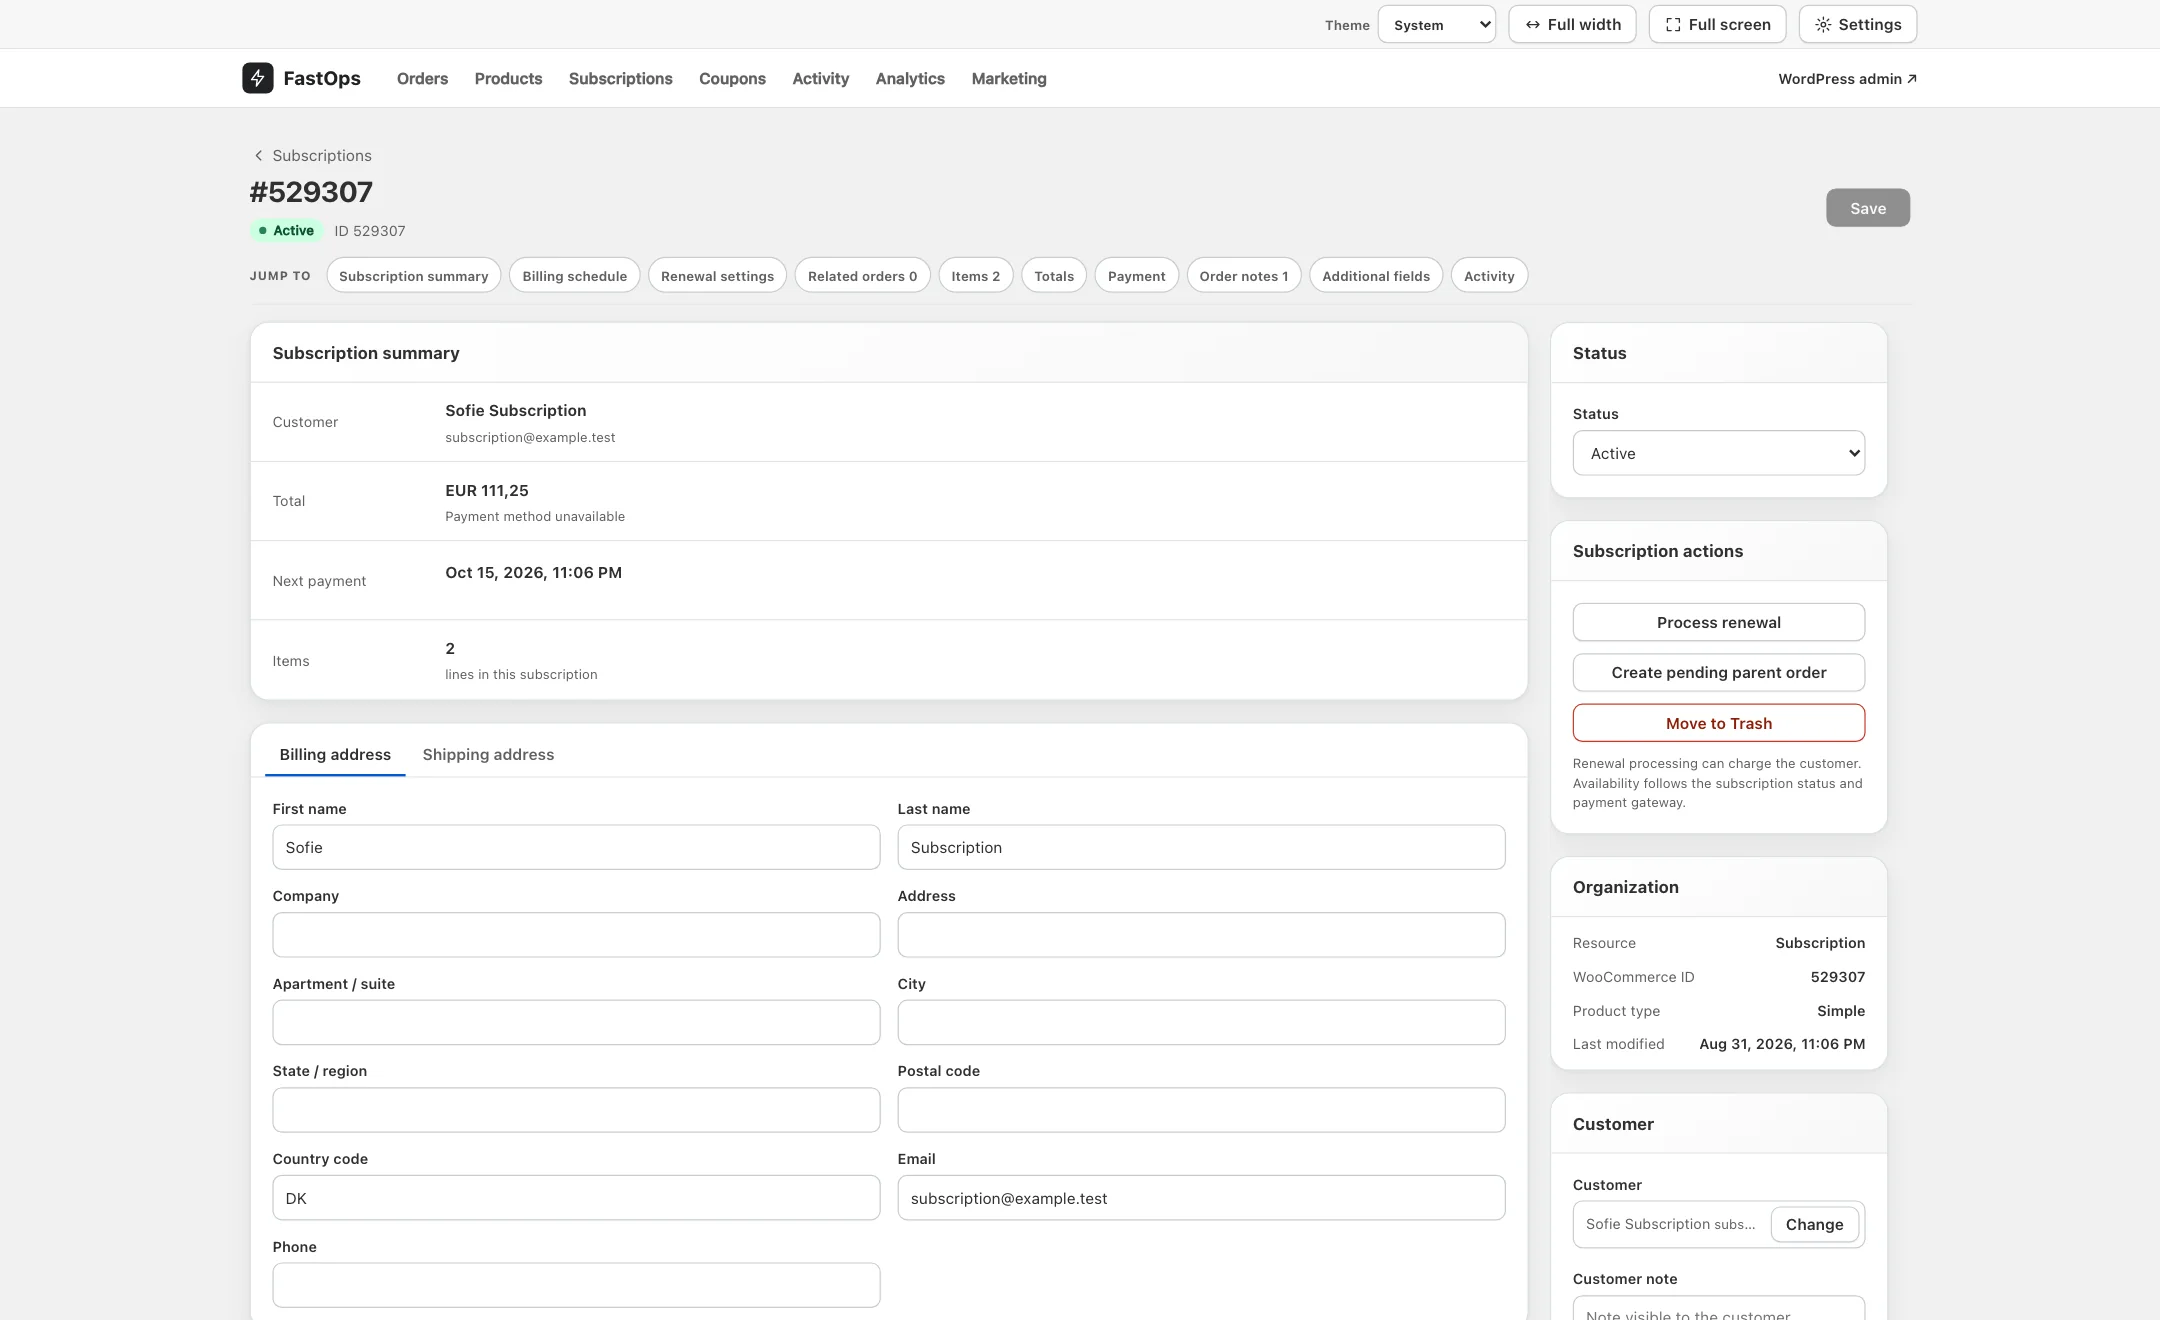This screenshot has width=2160, height=1320.
Task: Focus the First name field
Action: 576,847
